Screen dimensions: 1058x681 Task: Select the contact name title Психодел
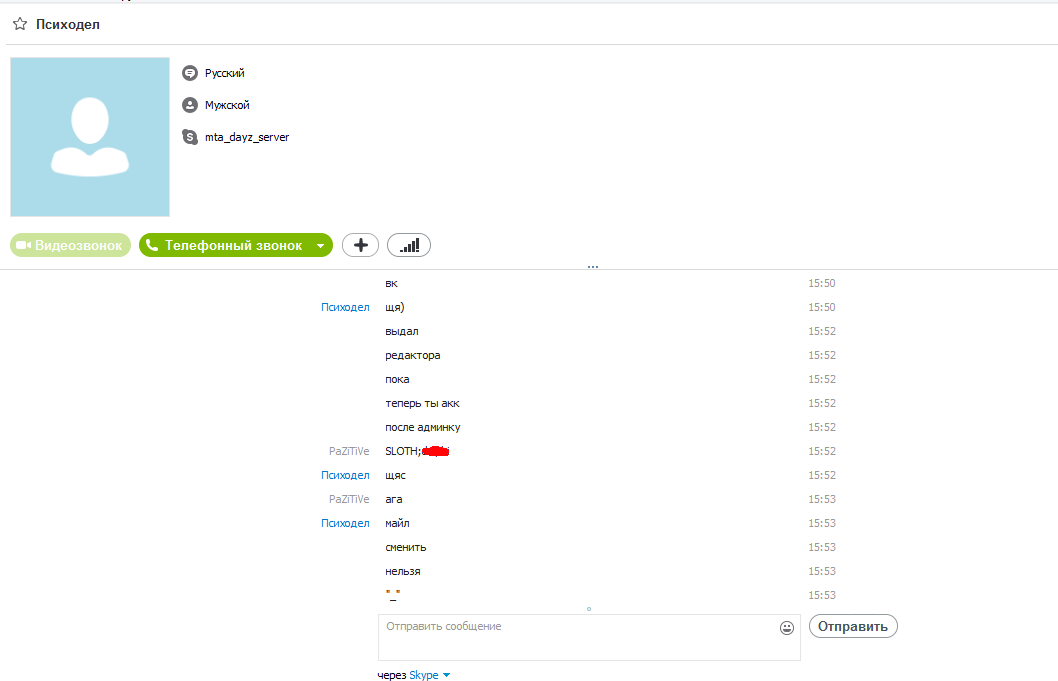click(67, 24)
